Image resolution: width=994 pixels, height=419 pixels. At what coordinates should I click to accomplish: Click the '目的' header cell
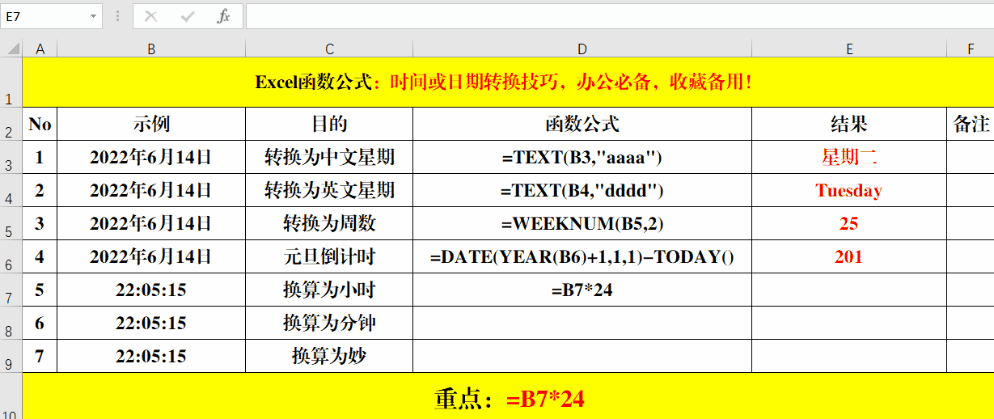coord(329,124)
